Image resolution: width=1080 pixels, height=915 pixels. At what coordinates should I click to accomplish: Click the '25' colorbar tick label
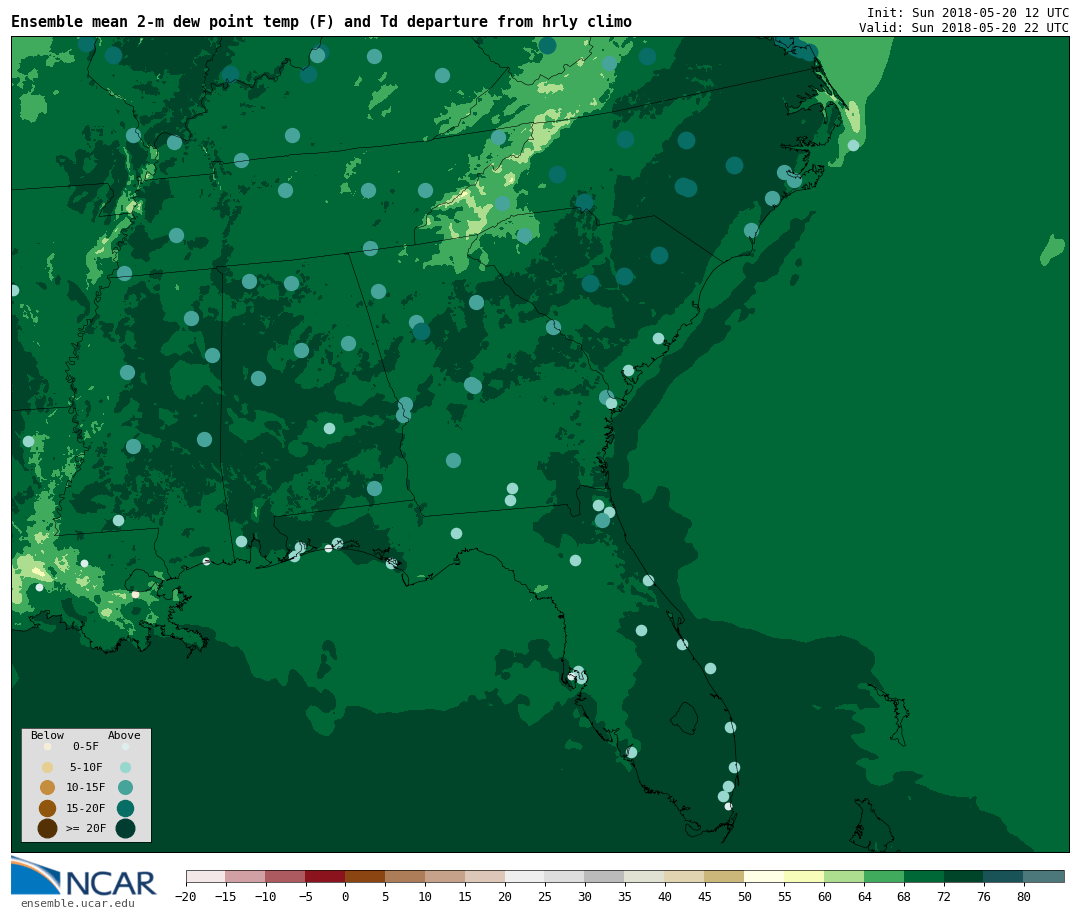tap(545, 896)
